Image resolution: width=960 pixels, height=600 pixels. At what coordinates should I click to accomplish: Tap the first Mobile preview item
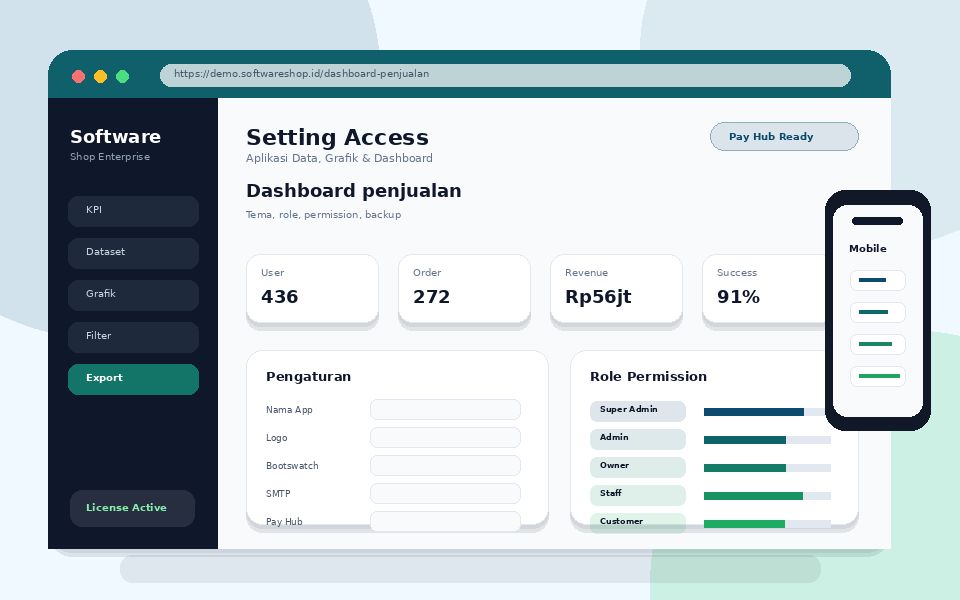pyautogui.click(x=877, y=280)
